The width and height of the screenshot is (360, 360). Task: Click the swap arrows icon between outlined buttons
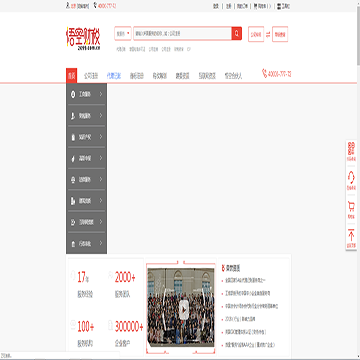pyautogui.click(x=268, y=34)
